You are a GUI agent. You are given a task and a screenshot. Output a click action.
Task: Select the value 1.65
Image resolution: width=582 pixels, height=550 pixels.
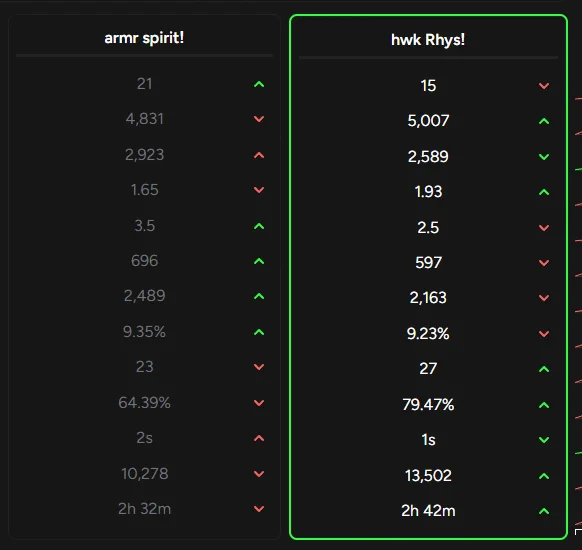click(x=144, y=190)
